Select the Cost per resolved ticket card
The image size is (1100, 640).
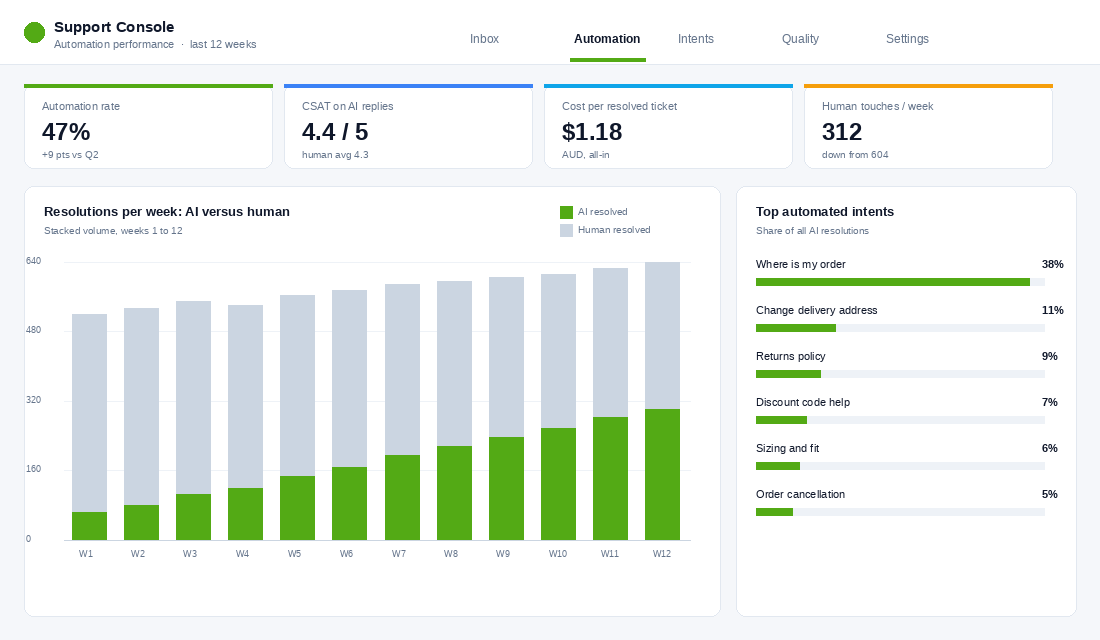click(669, 126)
